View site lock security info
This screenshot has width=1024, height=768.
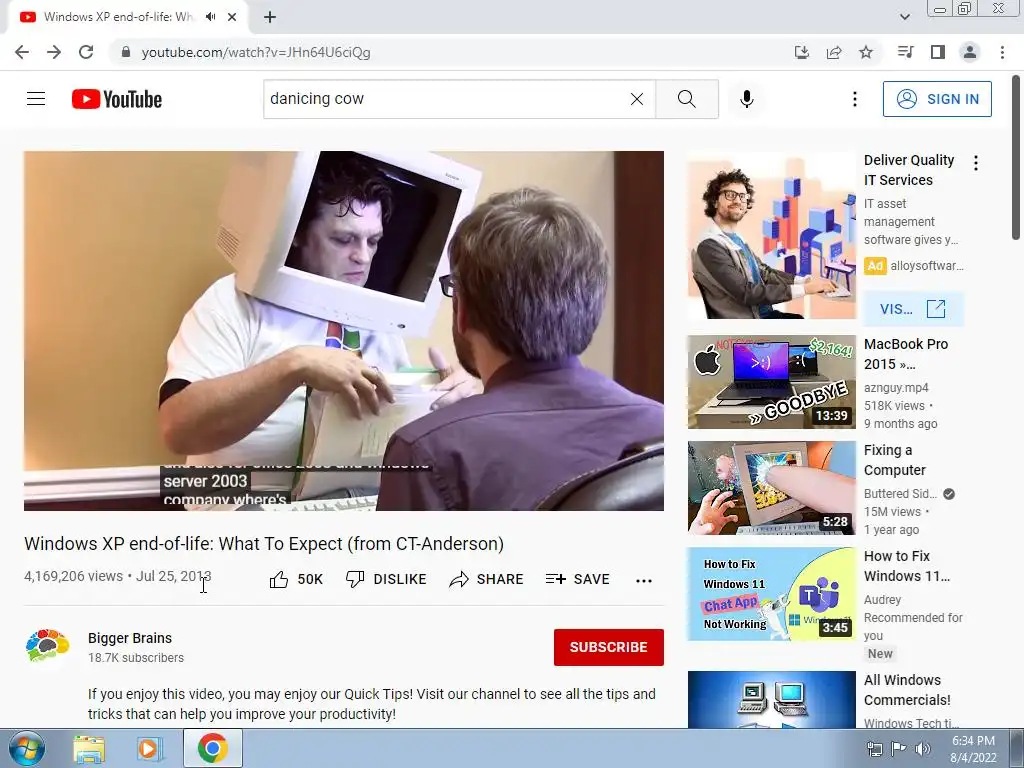[126, 52]
